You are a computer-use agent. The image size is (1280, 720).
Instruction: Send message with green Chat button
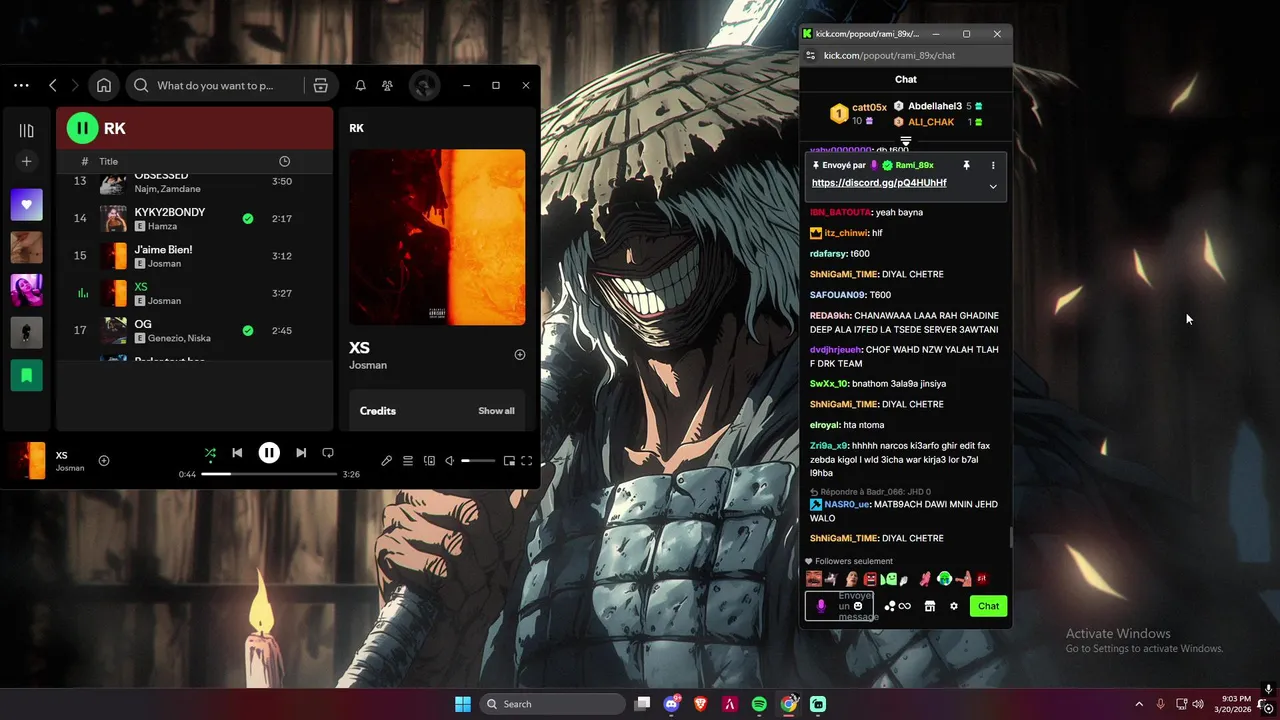(988, 606)
